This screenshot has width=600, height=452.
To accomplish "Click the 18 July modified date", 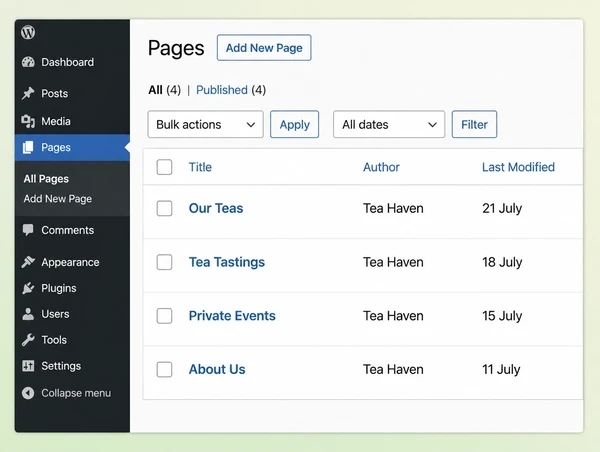I will 502,262.
